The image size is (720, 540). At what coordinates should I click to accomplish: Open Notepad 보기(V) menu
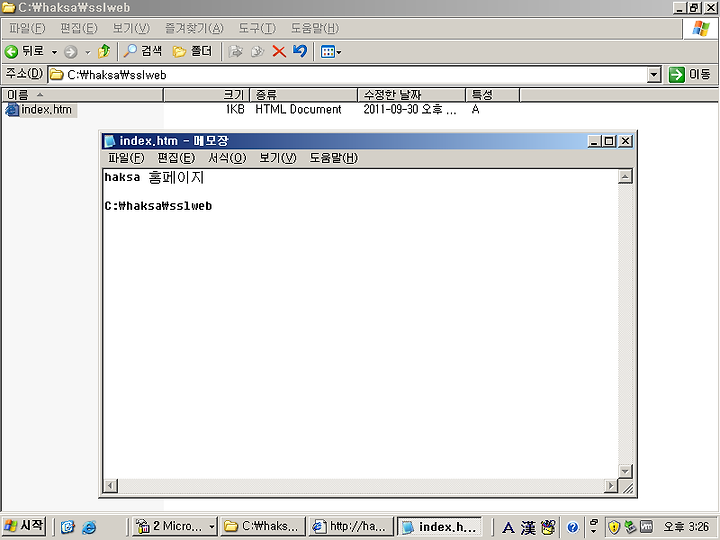tap(278, 158)
